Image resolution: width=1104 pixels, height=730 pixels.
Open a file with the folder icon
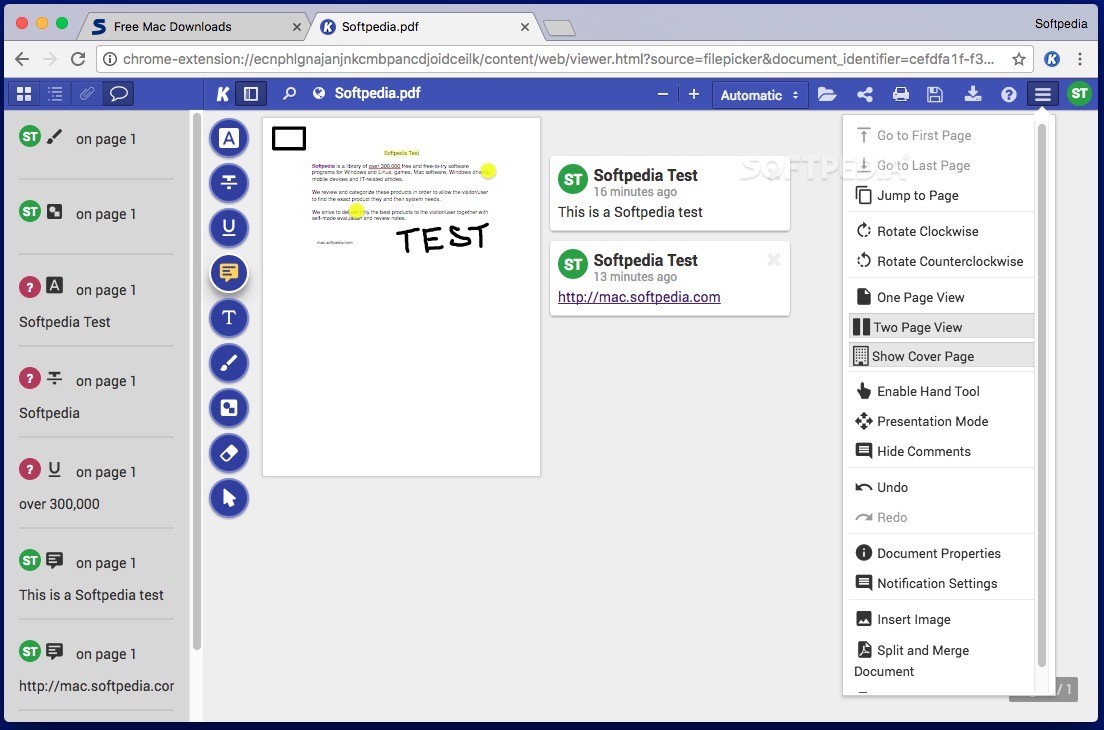point(827,94)
